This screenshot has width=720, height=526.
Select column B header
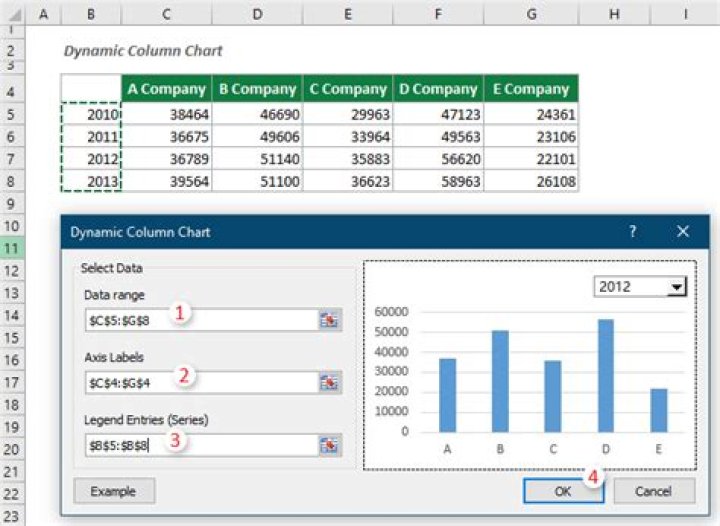(91, 14)
